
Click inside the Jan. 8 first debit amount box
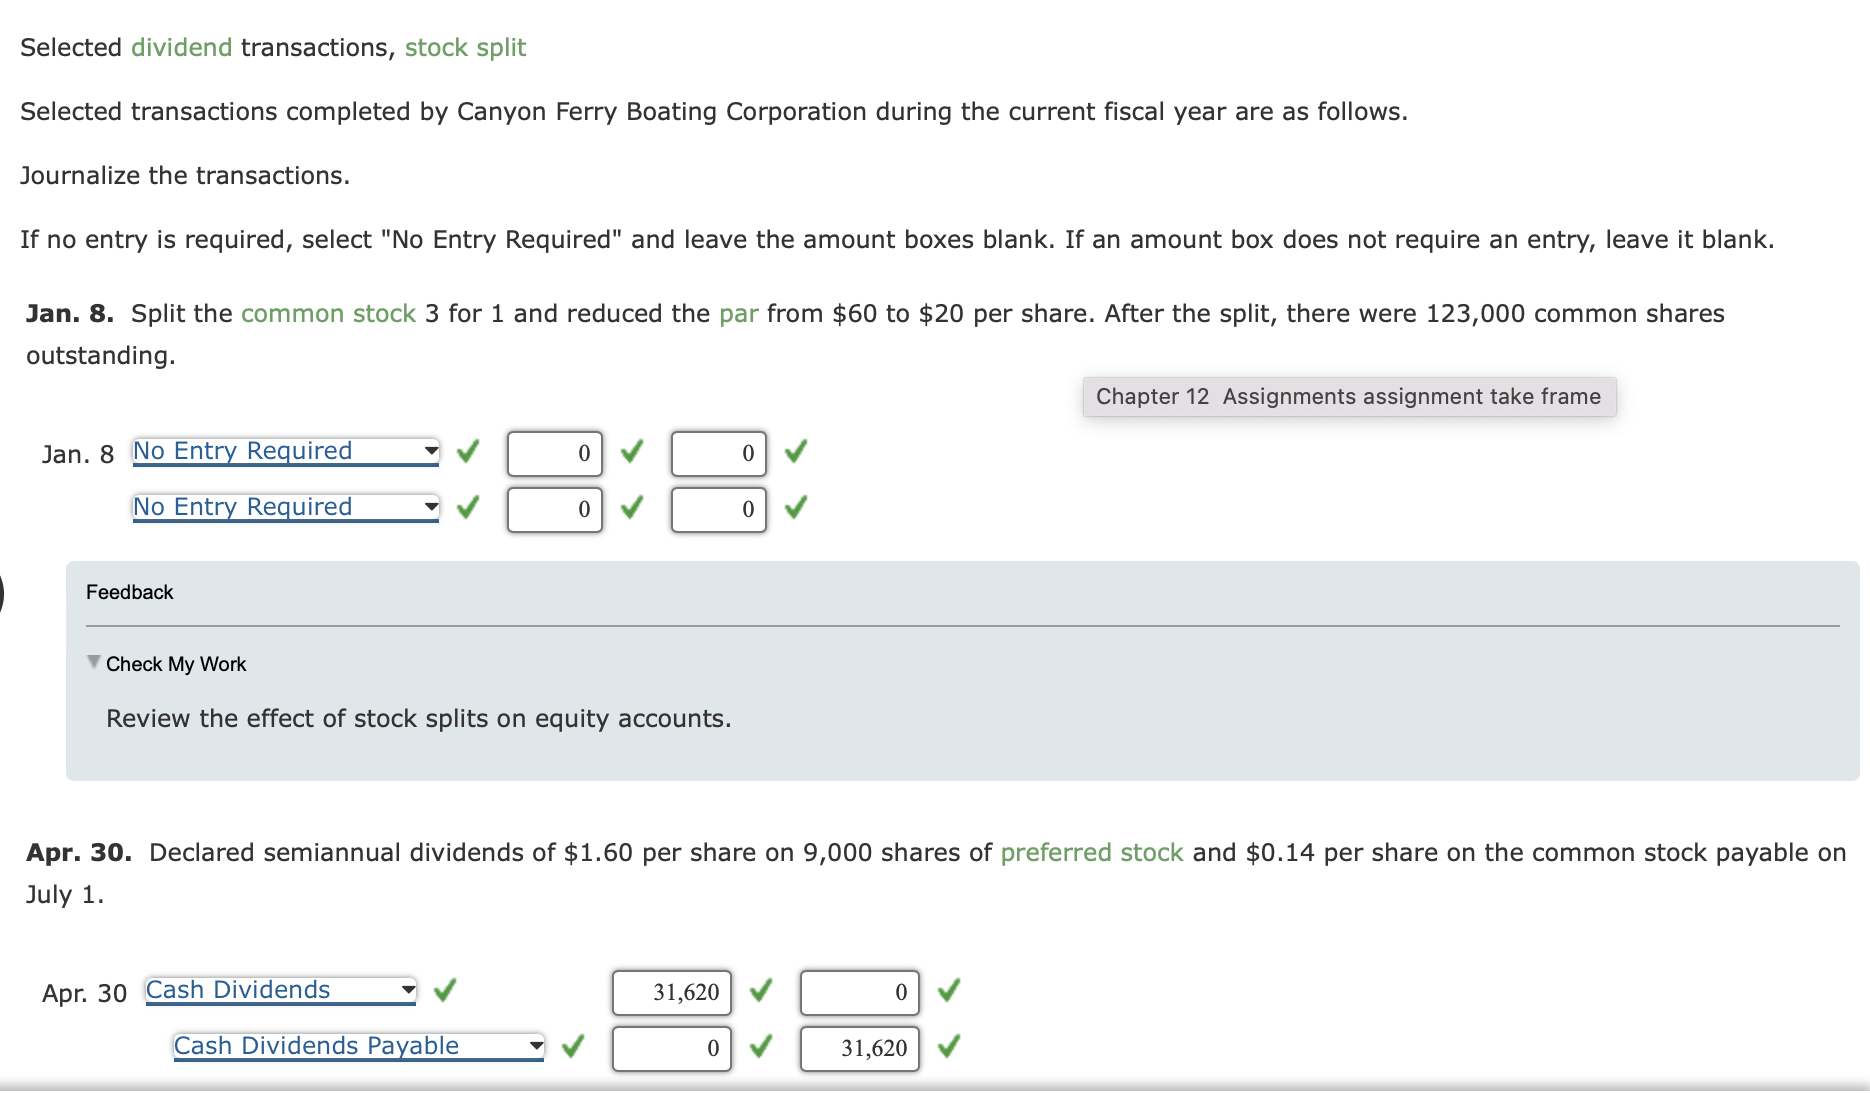point(554,453)
